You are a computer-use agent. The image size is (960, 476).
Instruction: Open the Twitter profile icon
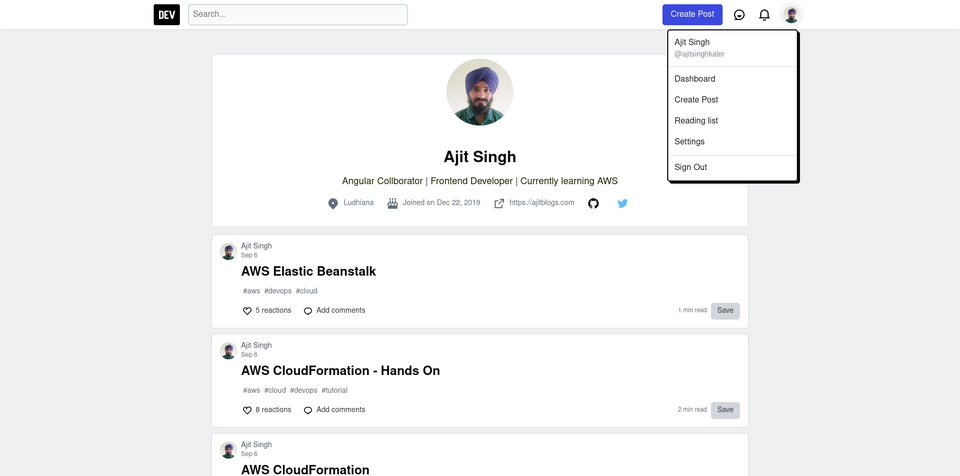[x=623, y=203]
